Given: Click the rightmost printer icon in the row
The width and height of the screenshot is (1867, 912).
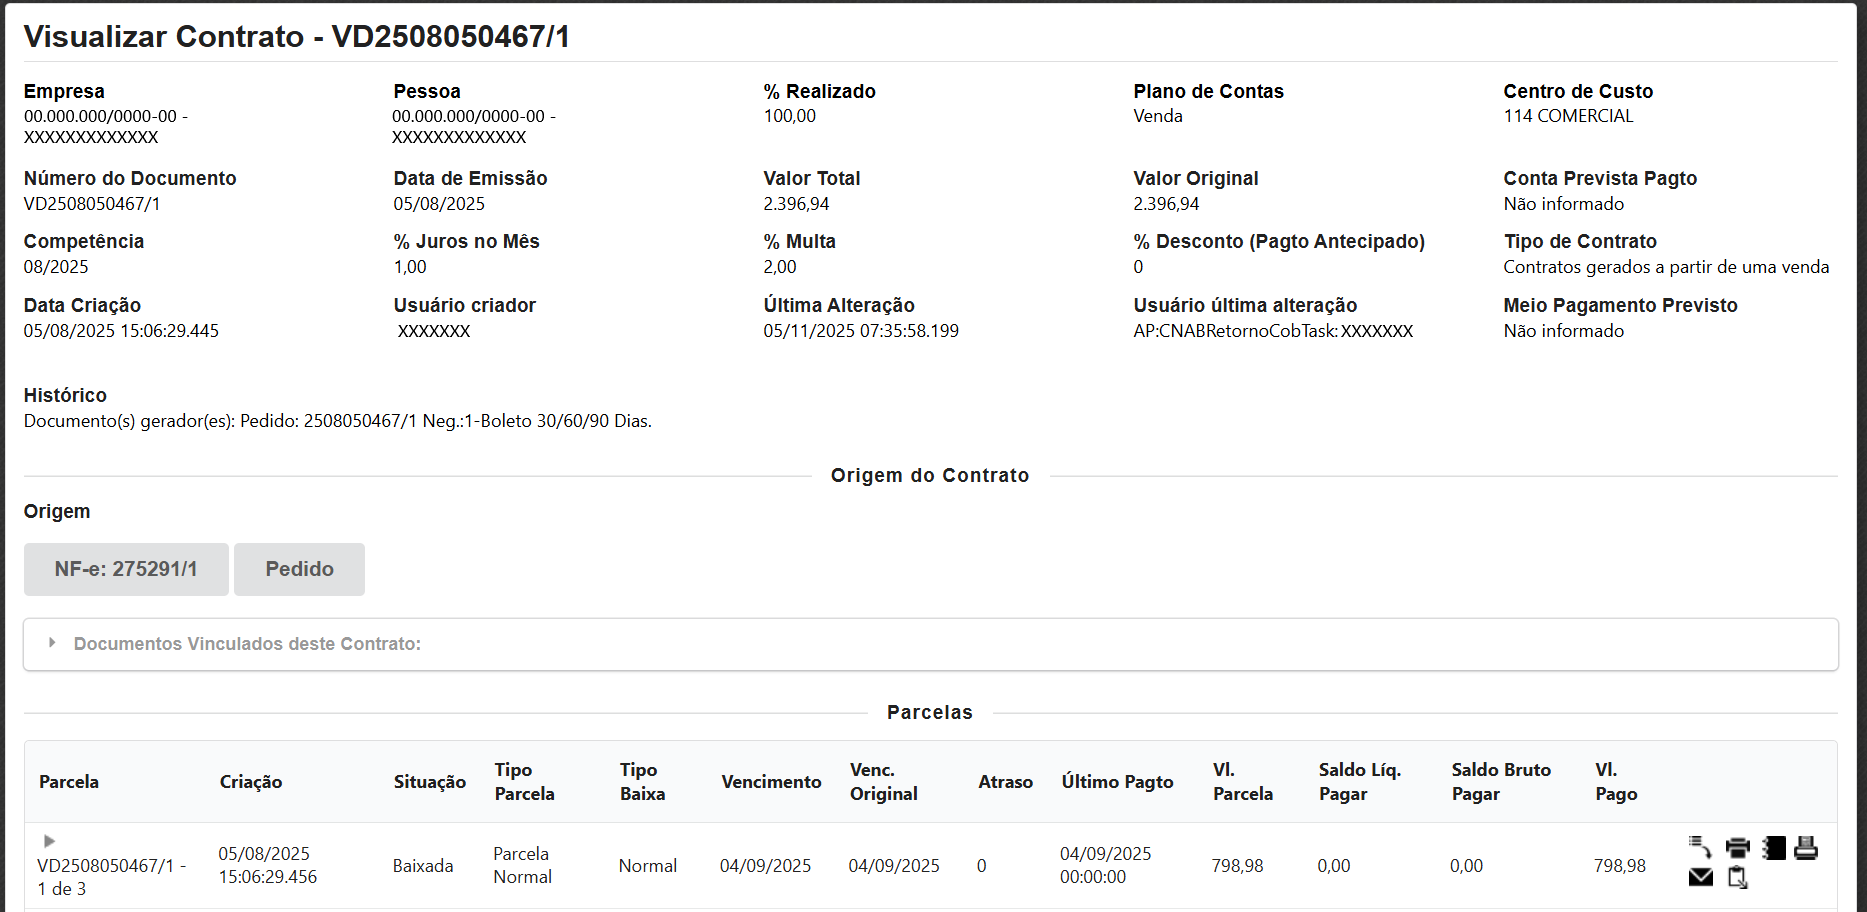Looking at the screenshot, I should (x=1806, y=848).
